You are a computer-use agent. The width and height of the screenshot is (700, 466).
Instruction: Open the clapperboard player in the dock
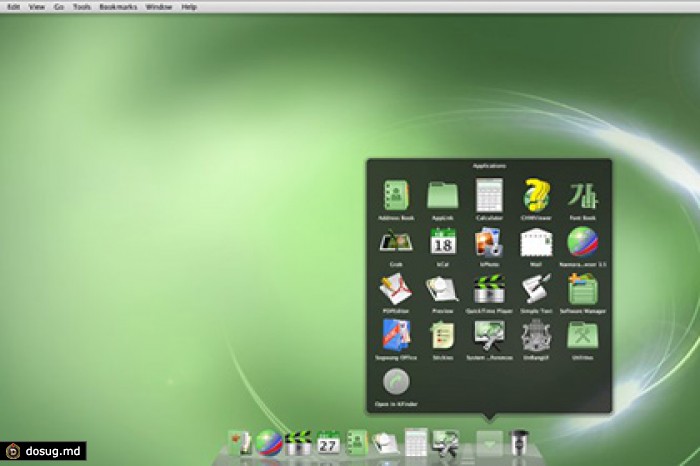[298, 443]
